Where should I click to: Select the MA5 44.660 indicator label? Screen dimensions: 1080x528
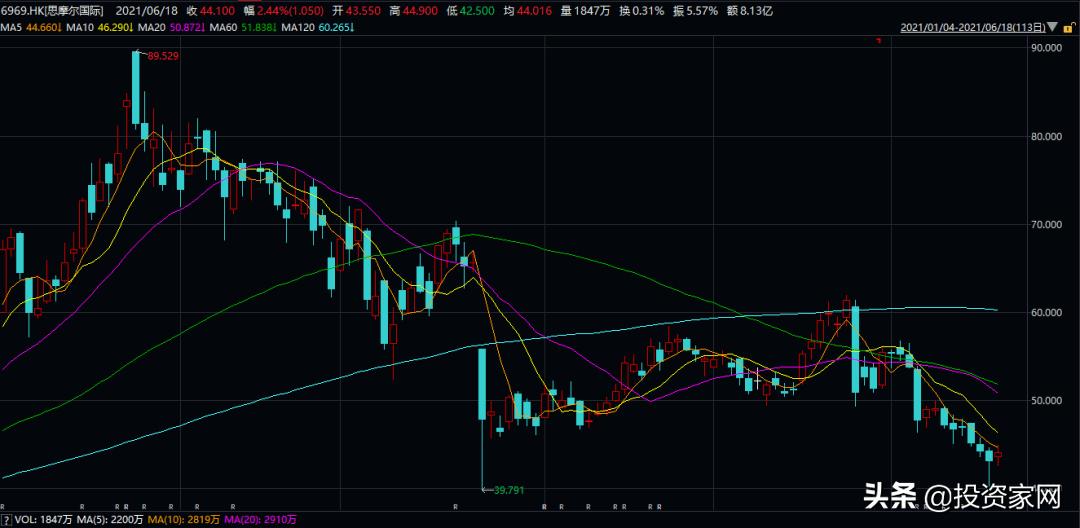30,28
